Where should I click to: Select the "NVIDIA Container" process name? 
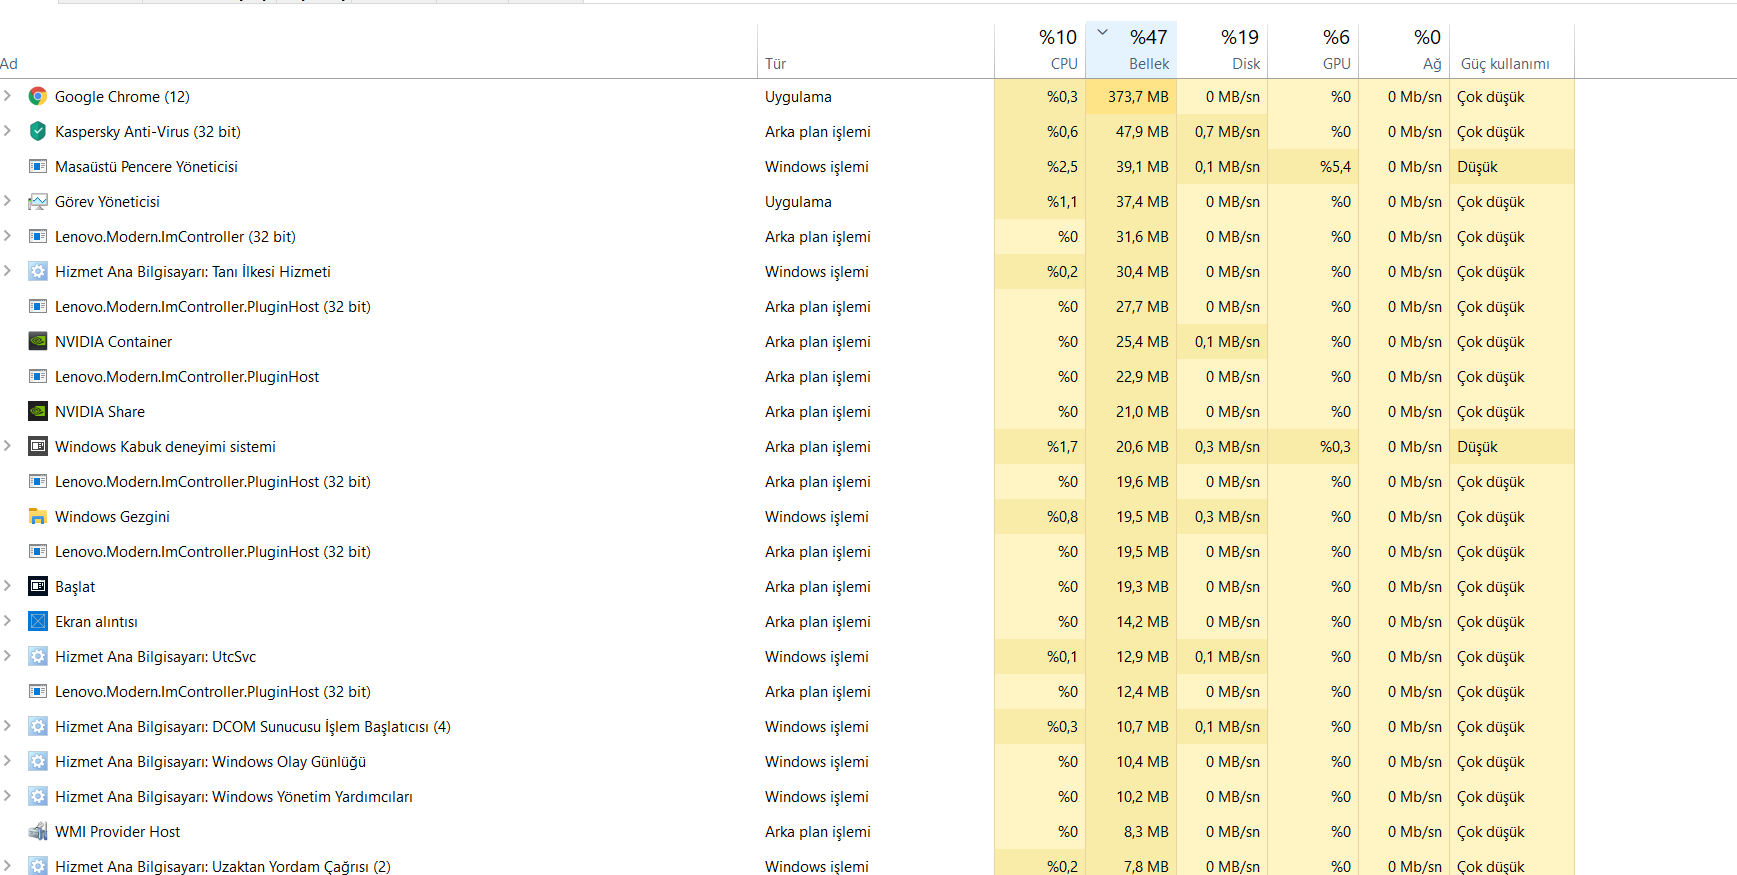(x=113, y=342)
